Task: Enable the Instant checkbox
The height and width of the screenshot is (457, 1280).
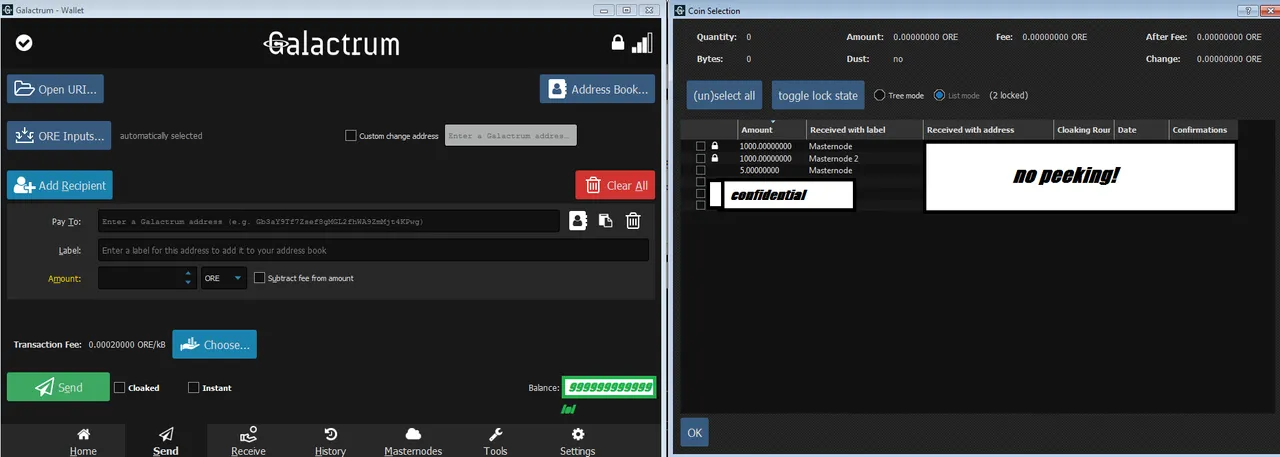Action: (x=194, y=387)
